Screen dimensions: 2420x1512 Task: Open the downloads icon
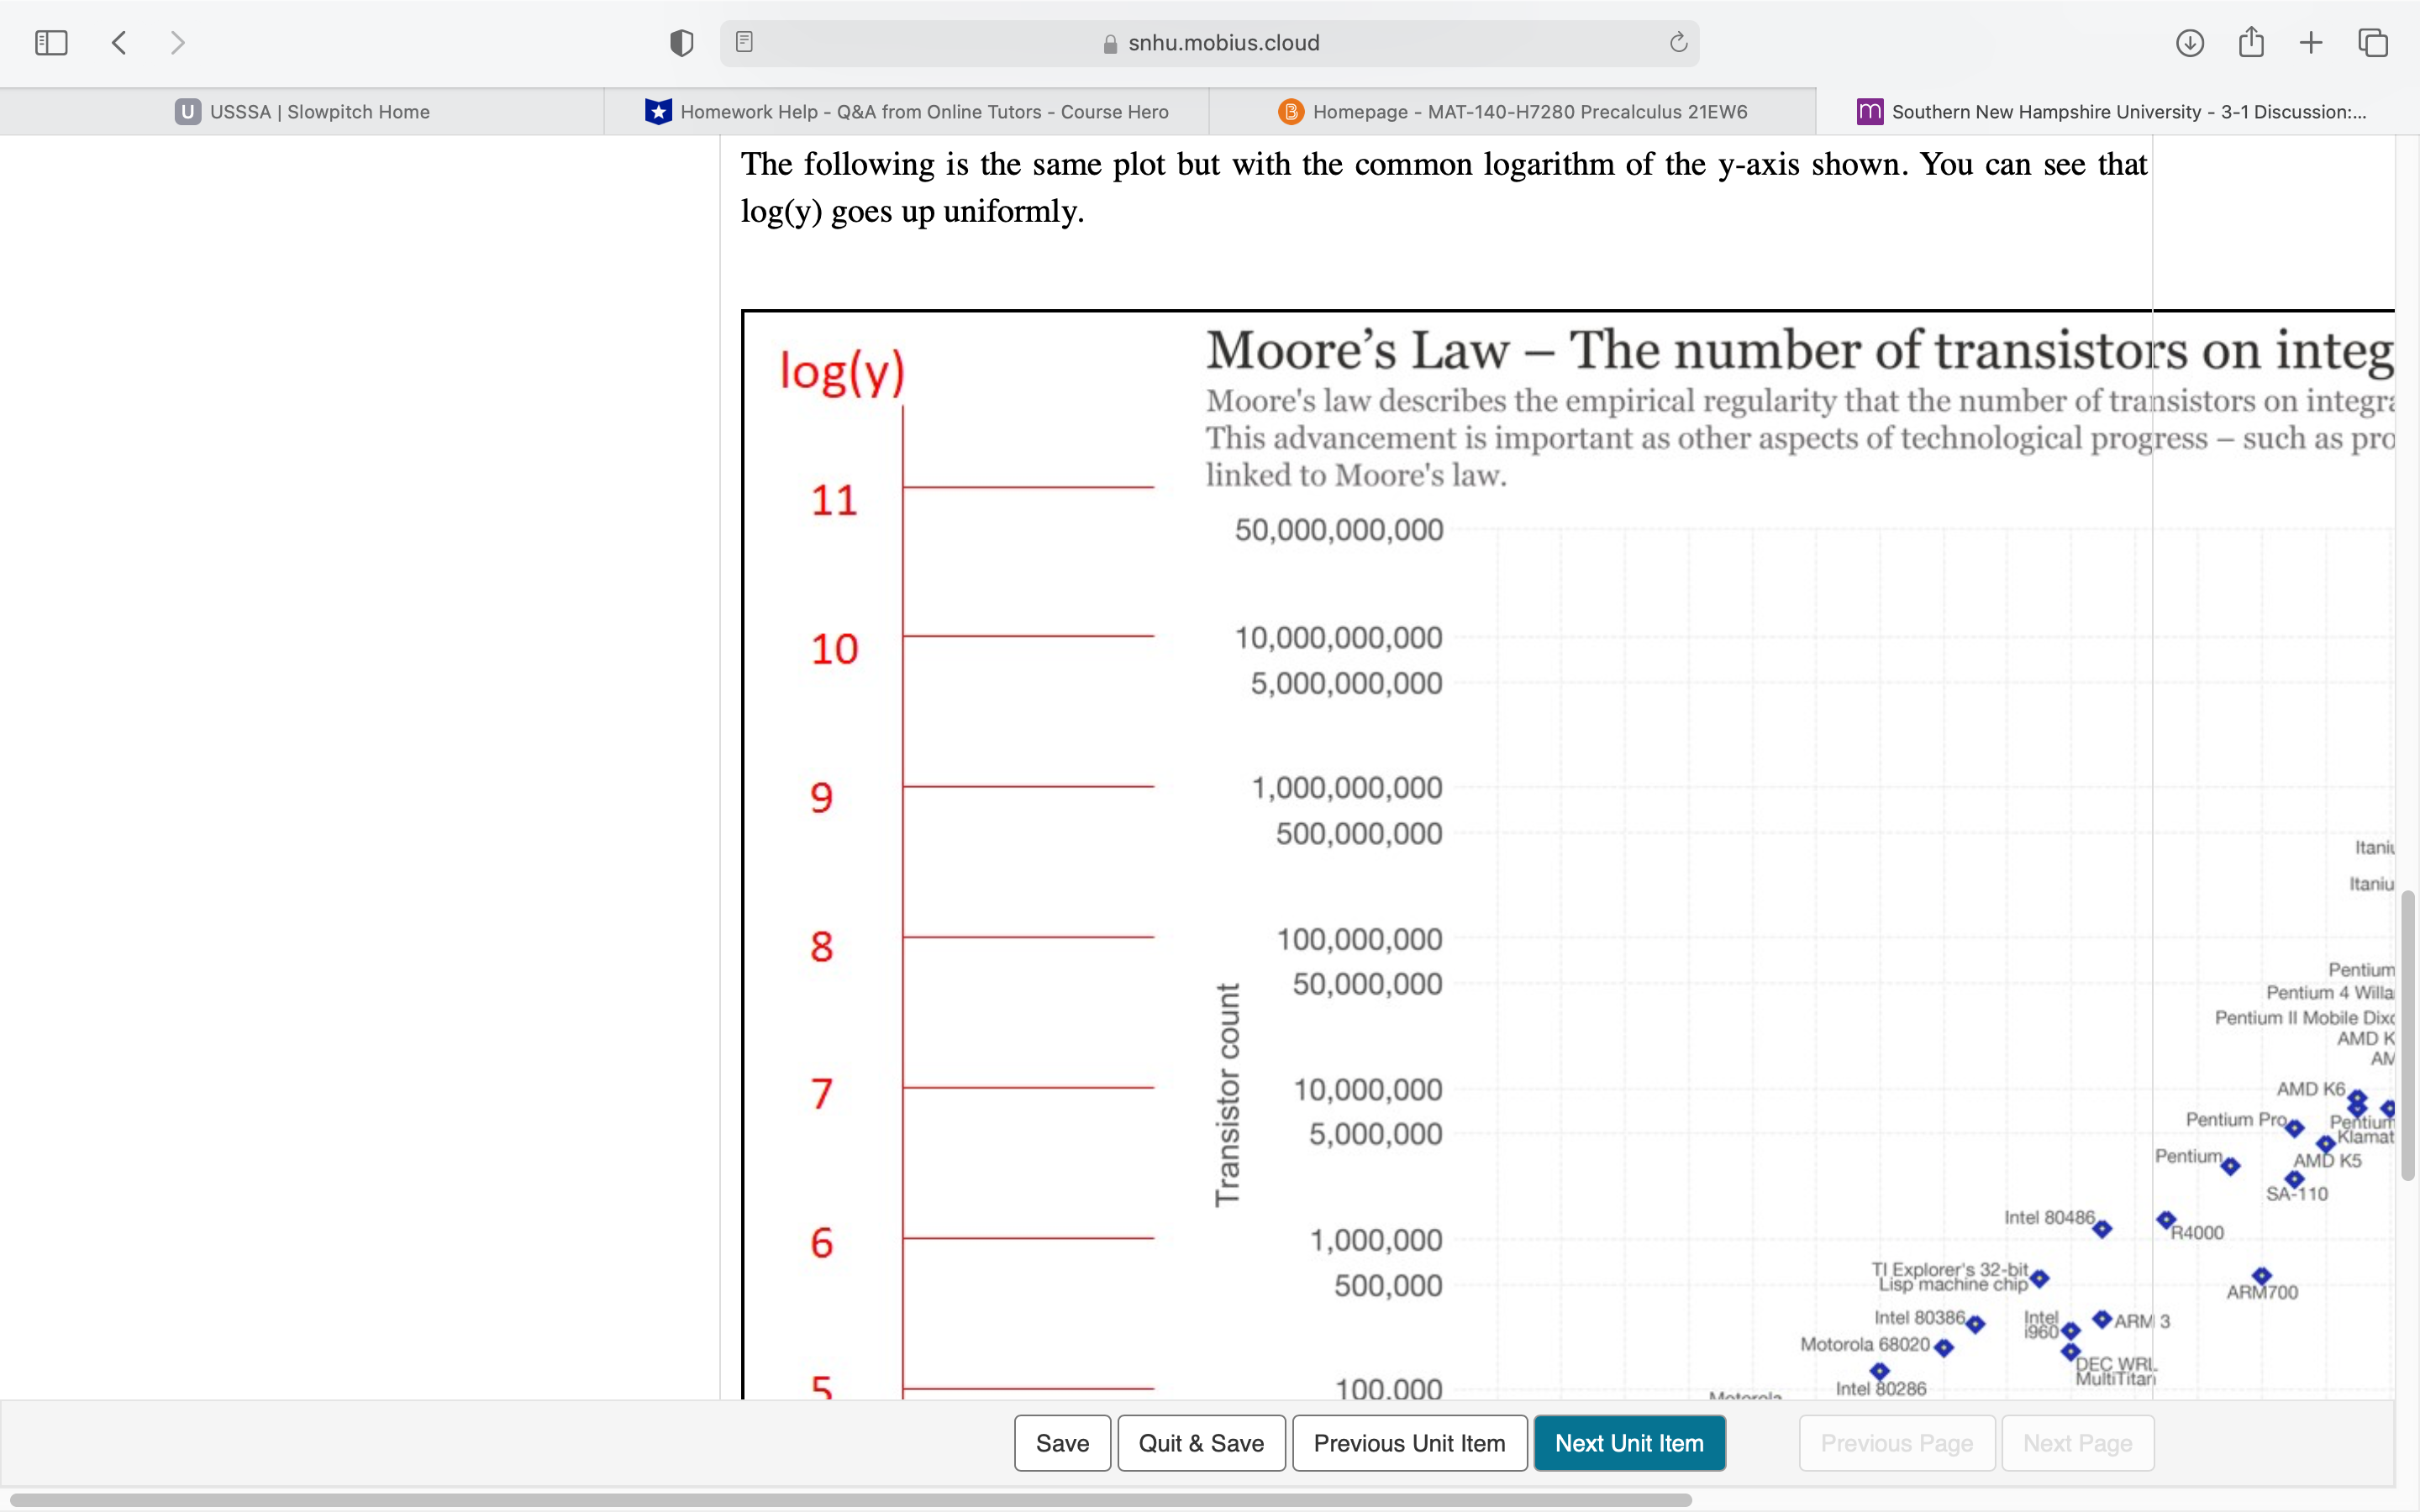pyautogui.click(x=2189, y=43)
